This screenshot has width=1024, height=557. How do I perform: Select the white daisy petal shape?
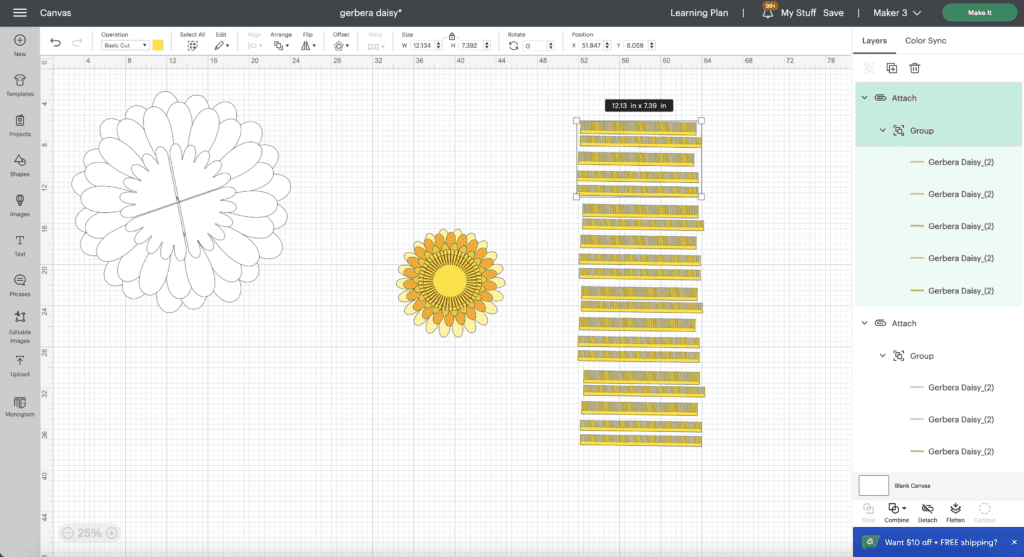coord(181,201)
